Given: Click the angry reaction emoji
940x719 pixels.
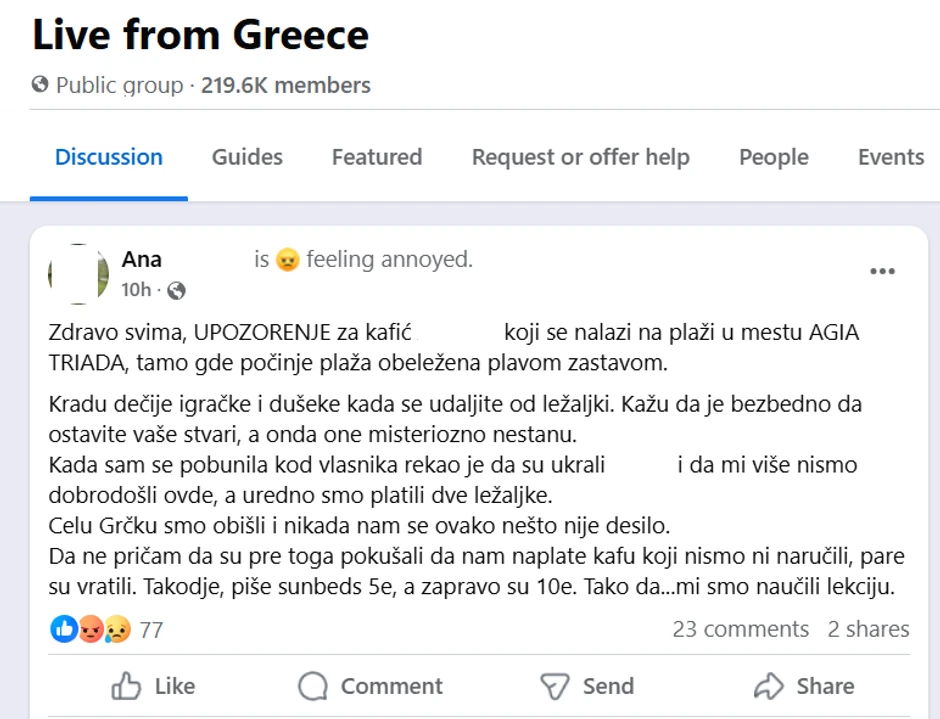Looking at the screenshot, I should tap(91, 629).
